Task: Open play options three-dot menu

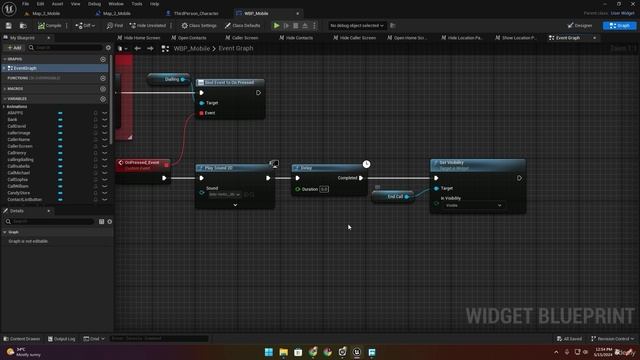Action: coord(314,26)
